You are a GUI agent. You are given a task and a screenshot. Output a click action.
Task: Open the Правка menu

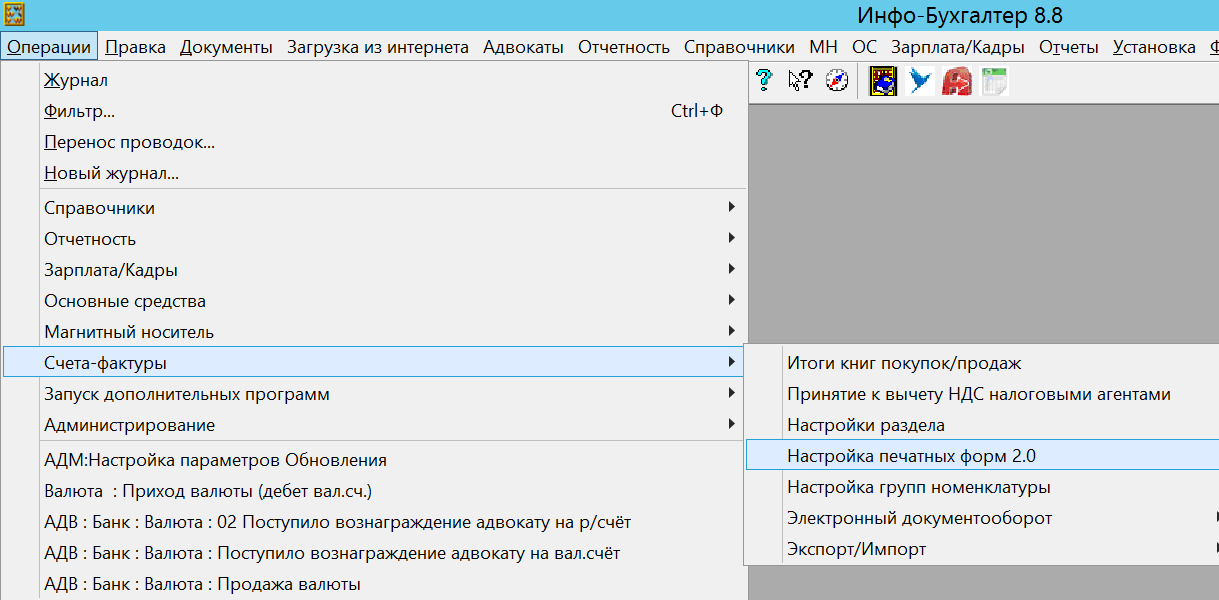(x=135, y=47)
